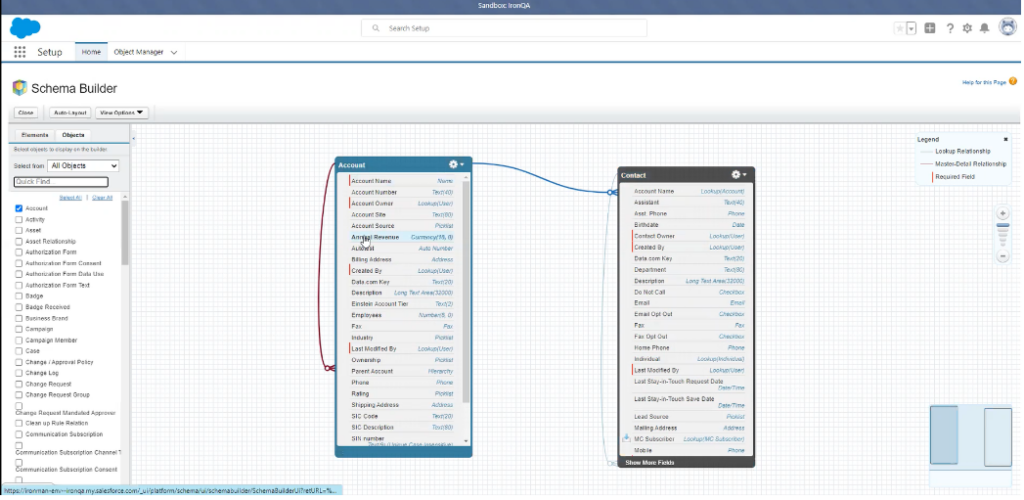Open the Contact object gear menu
This screenshot has height=500, width=1024.
coord(739,175)
